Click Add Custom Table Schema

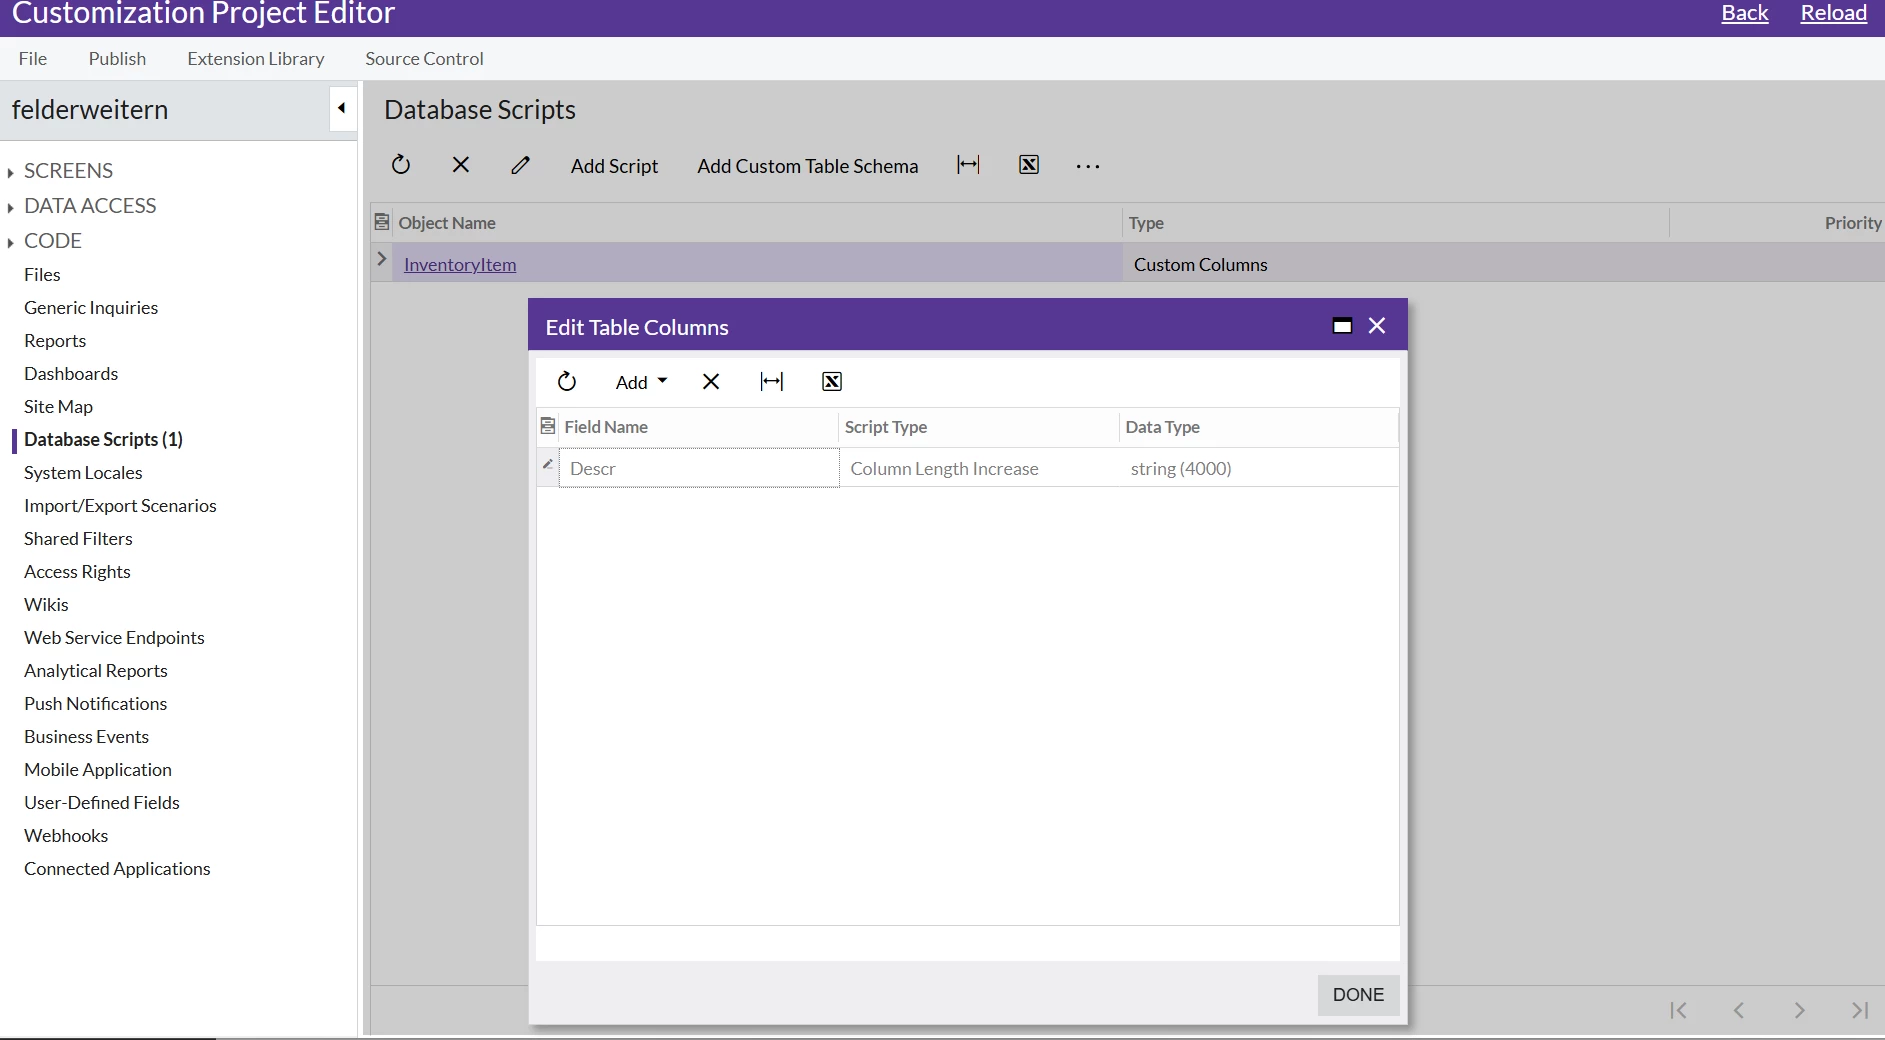pyautogui.click(x=808, y=166)
